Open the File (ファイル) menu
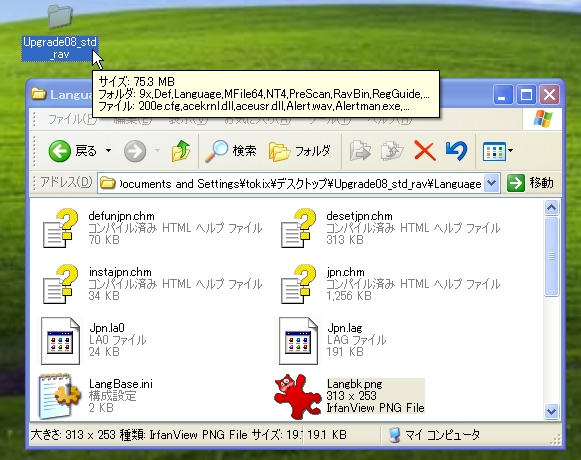The height and width of the screenshot is (460, 581). pos(72,119)
